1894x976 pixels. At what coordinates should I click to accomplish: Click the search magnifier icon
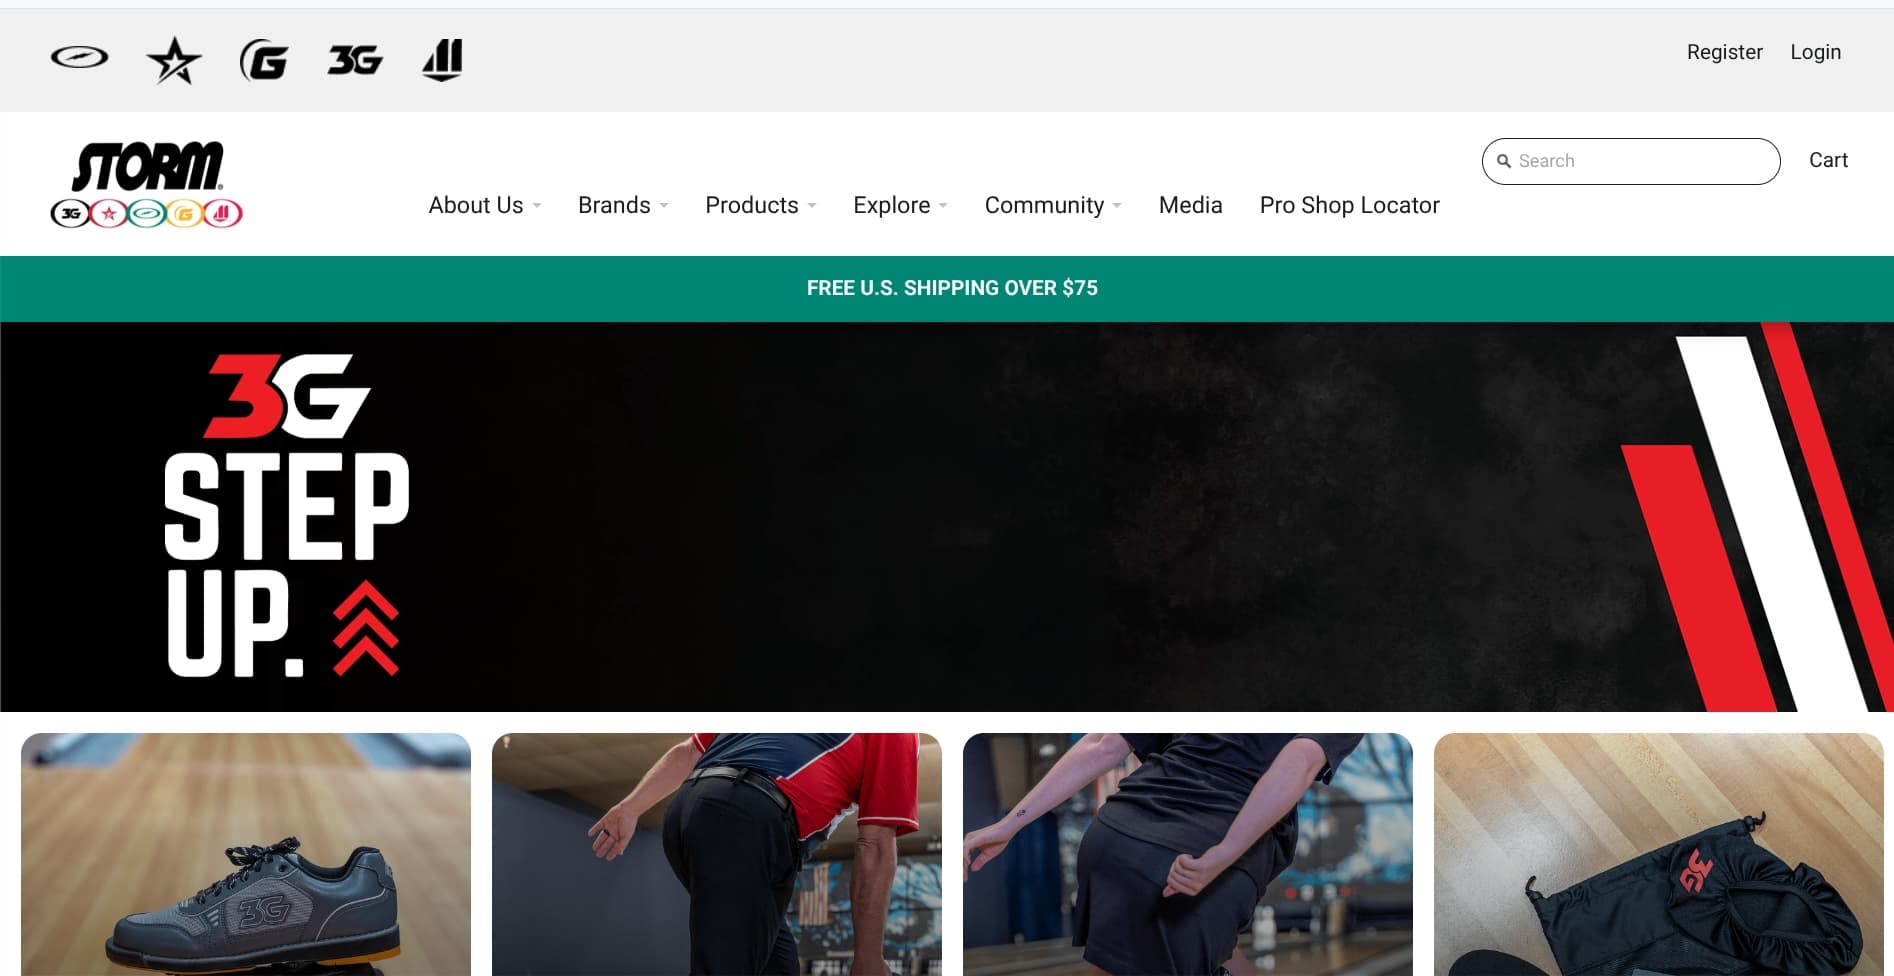(1503, 161)
